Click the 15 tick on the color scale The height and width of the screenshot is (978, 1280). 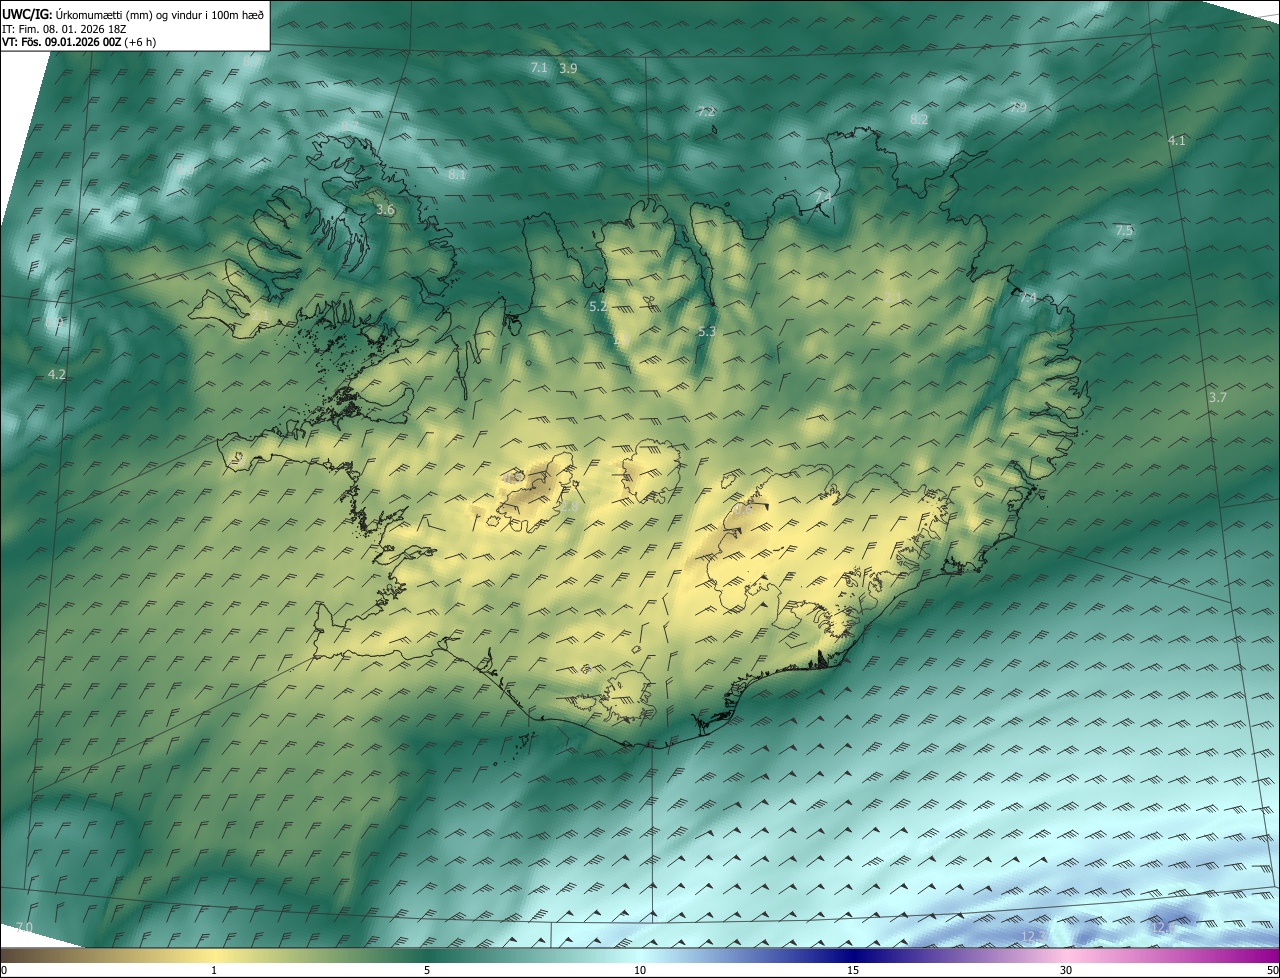853,971
